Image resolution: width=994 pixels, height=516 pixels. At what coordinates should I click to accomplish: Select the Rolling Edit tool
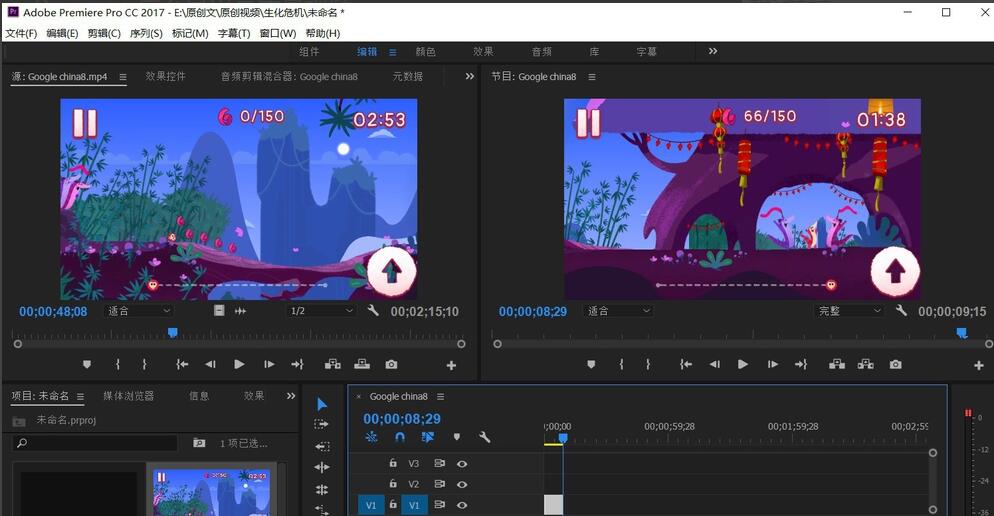click(x=322, y=467)
